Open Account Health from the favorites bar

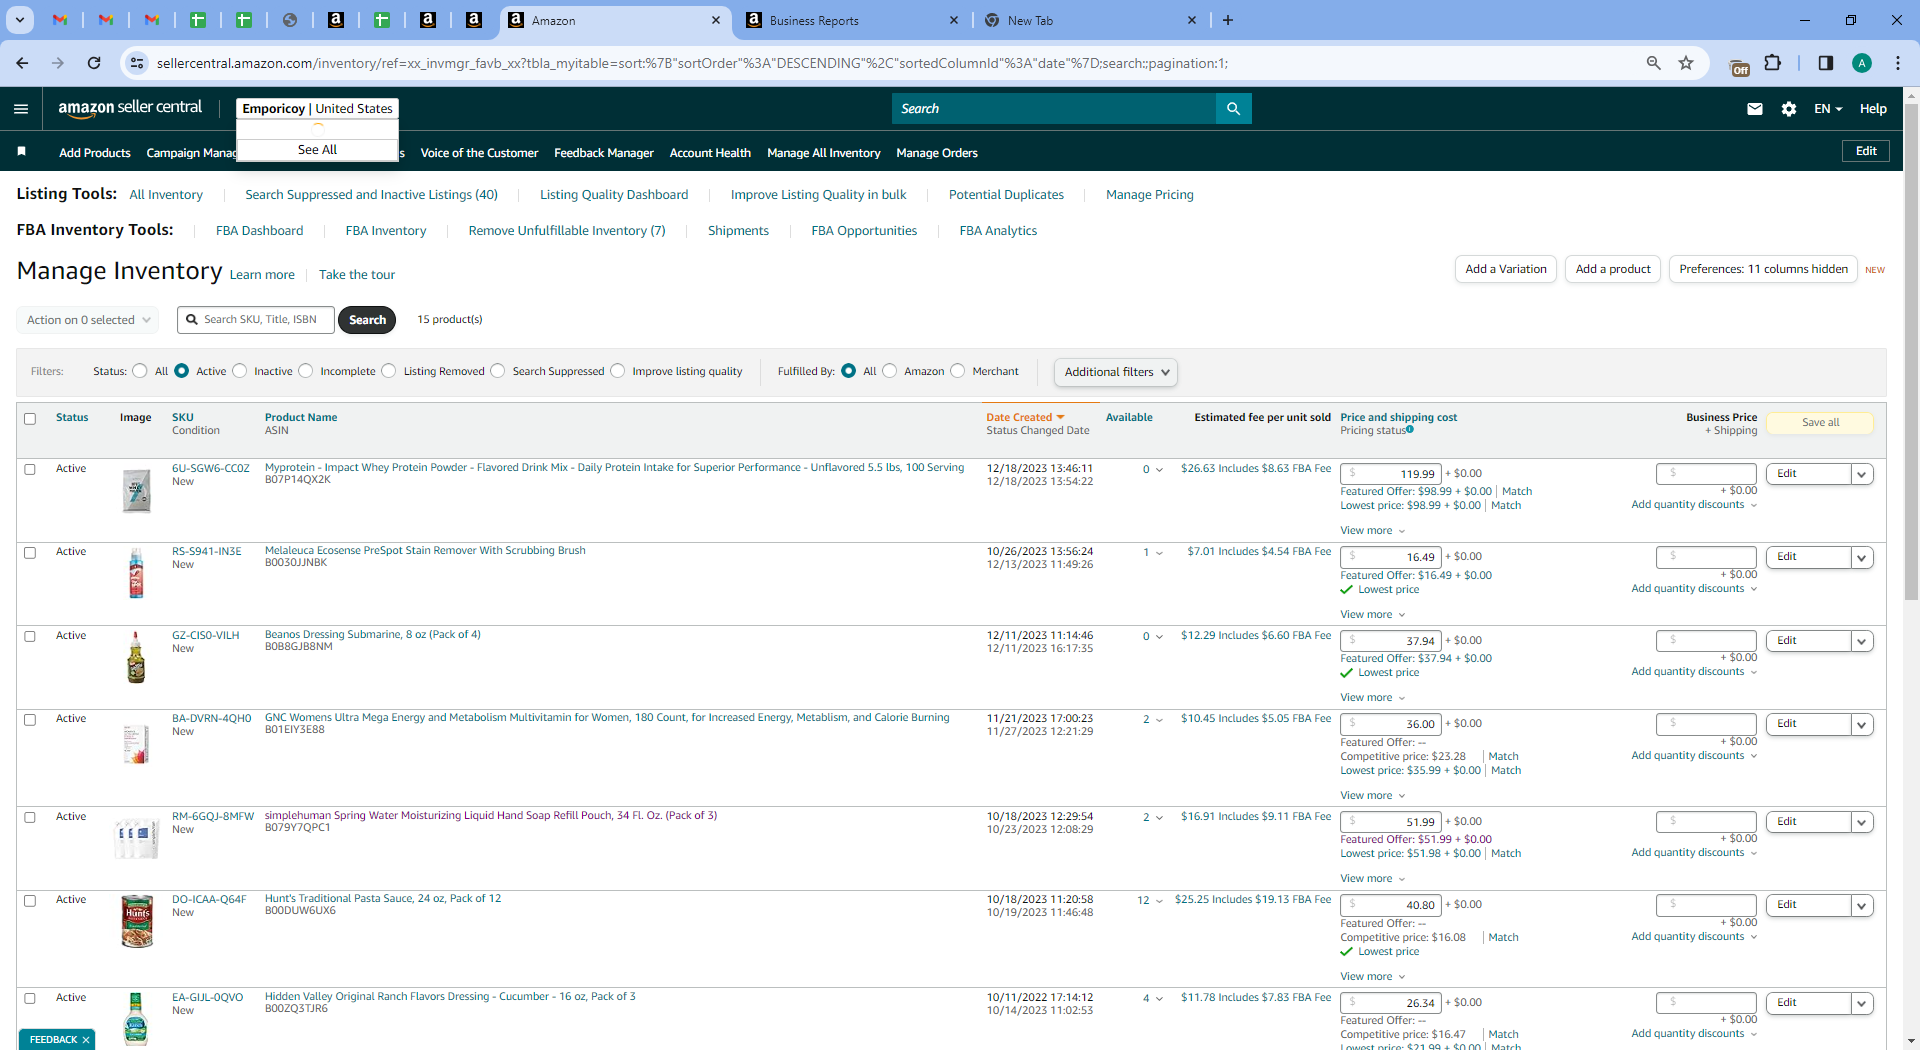coord(710,153)
